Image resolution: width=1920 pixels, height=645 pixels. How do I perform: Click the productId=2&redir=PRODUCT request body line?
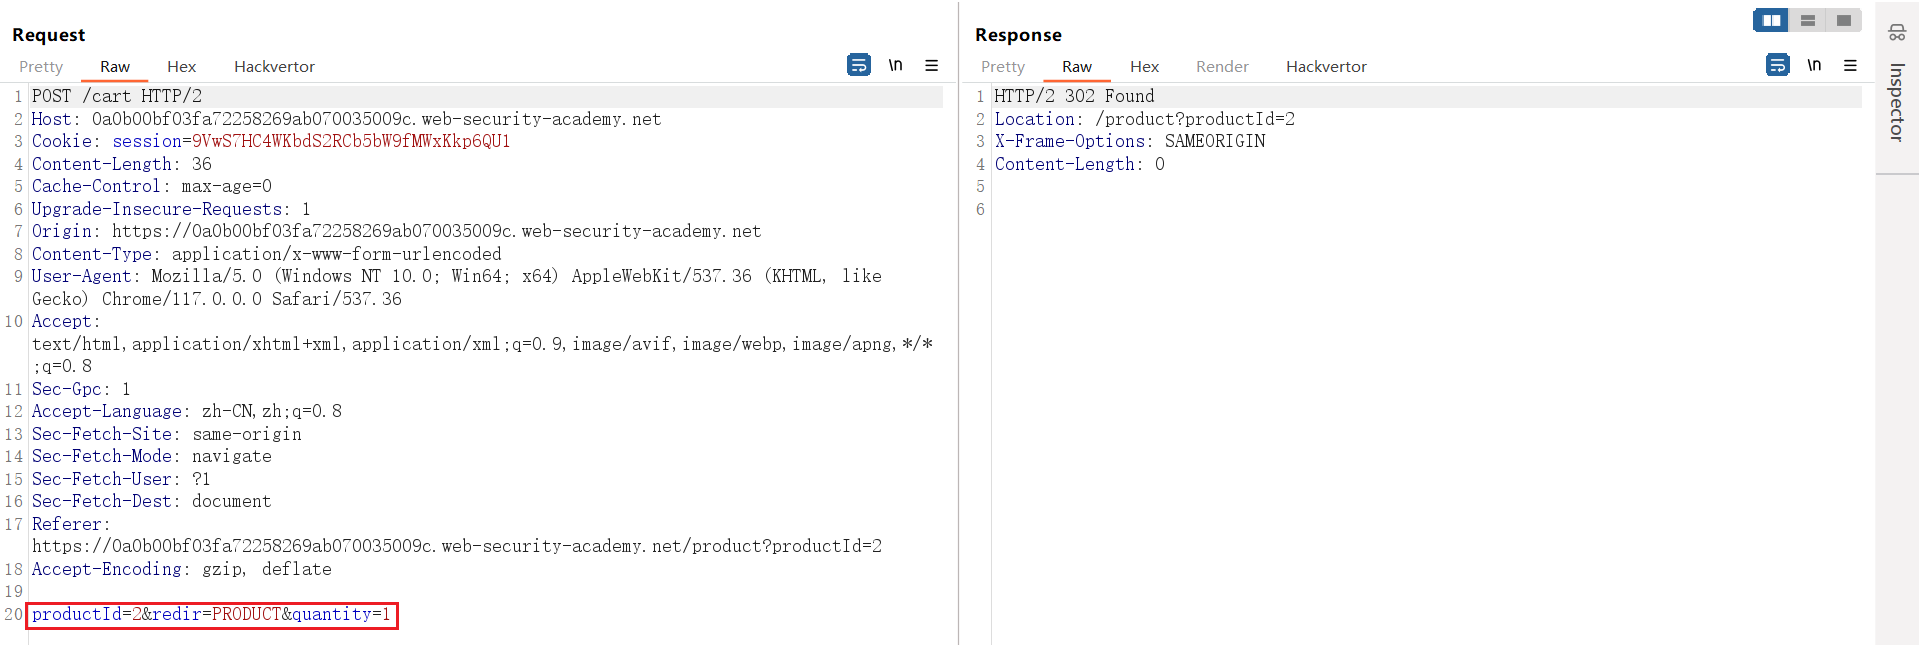coord(211,615)
